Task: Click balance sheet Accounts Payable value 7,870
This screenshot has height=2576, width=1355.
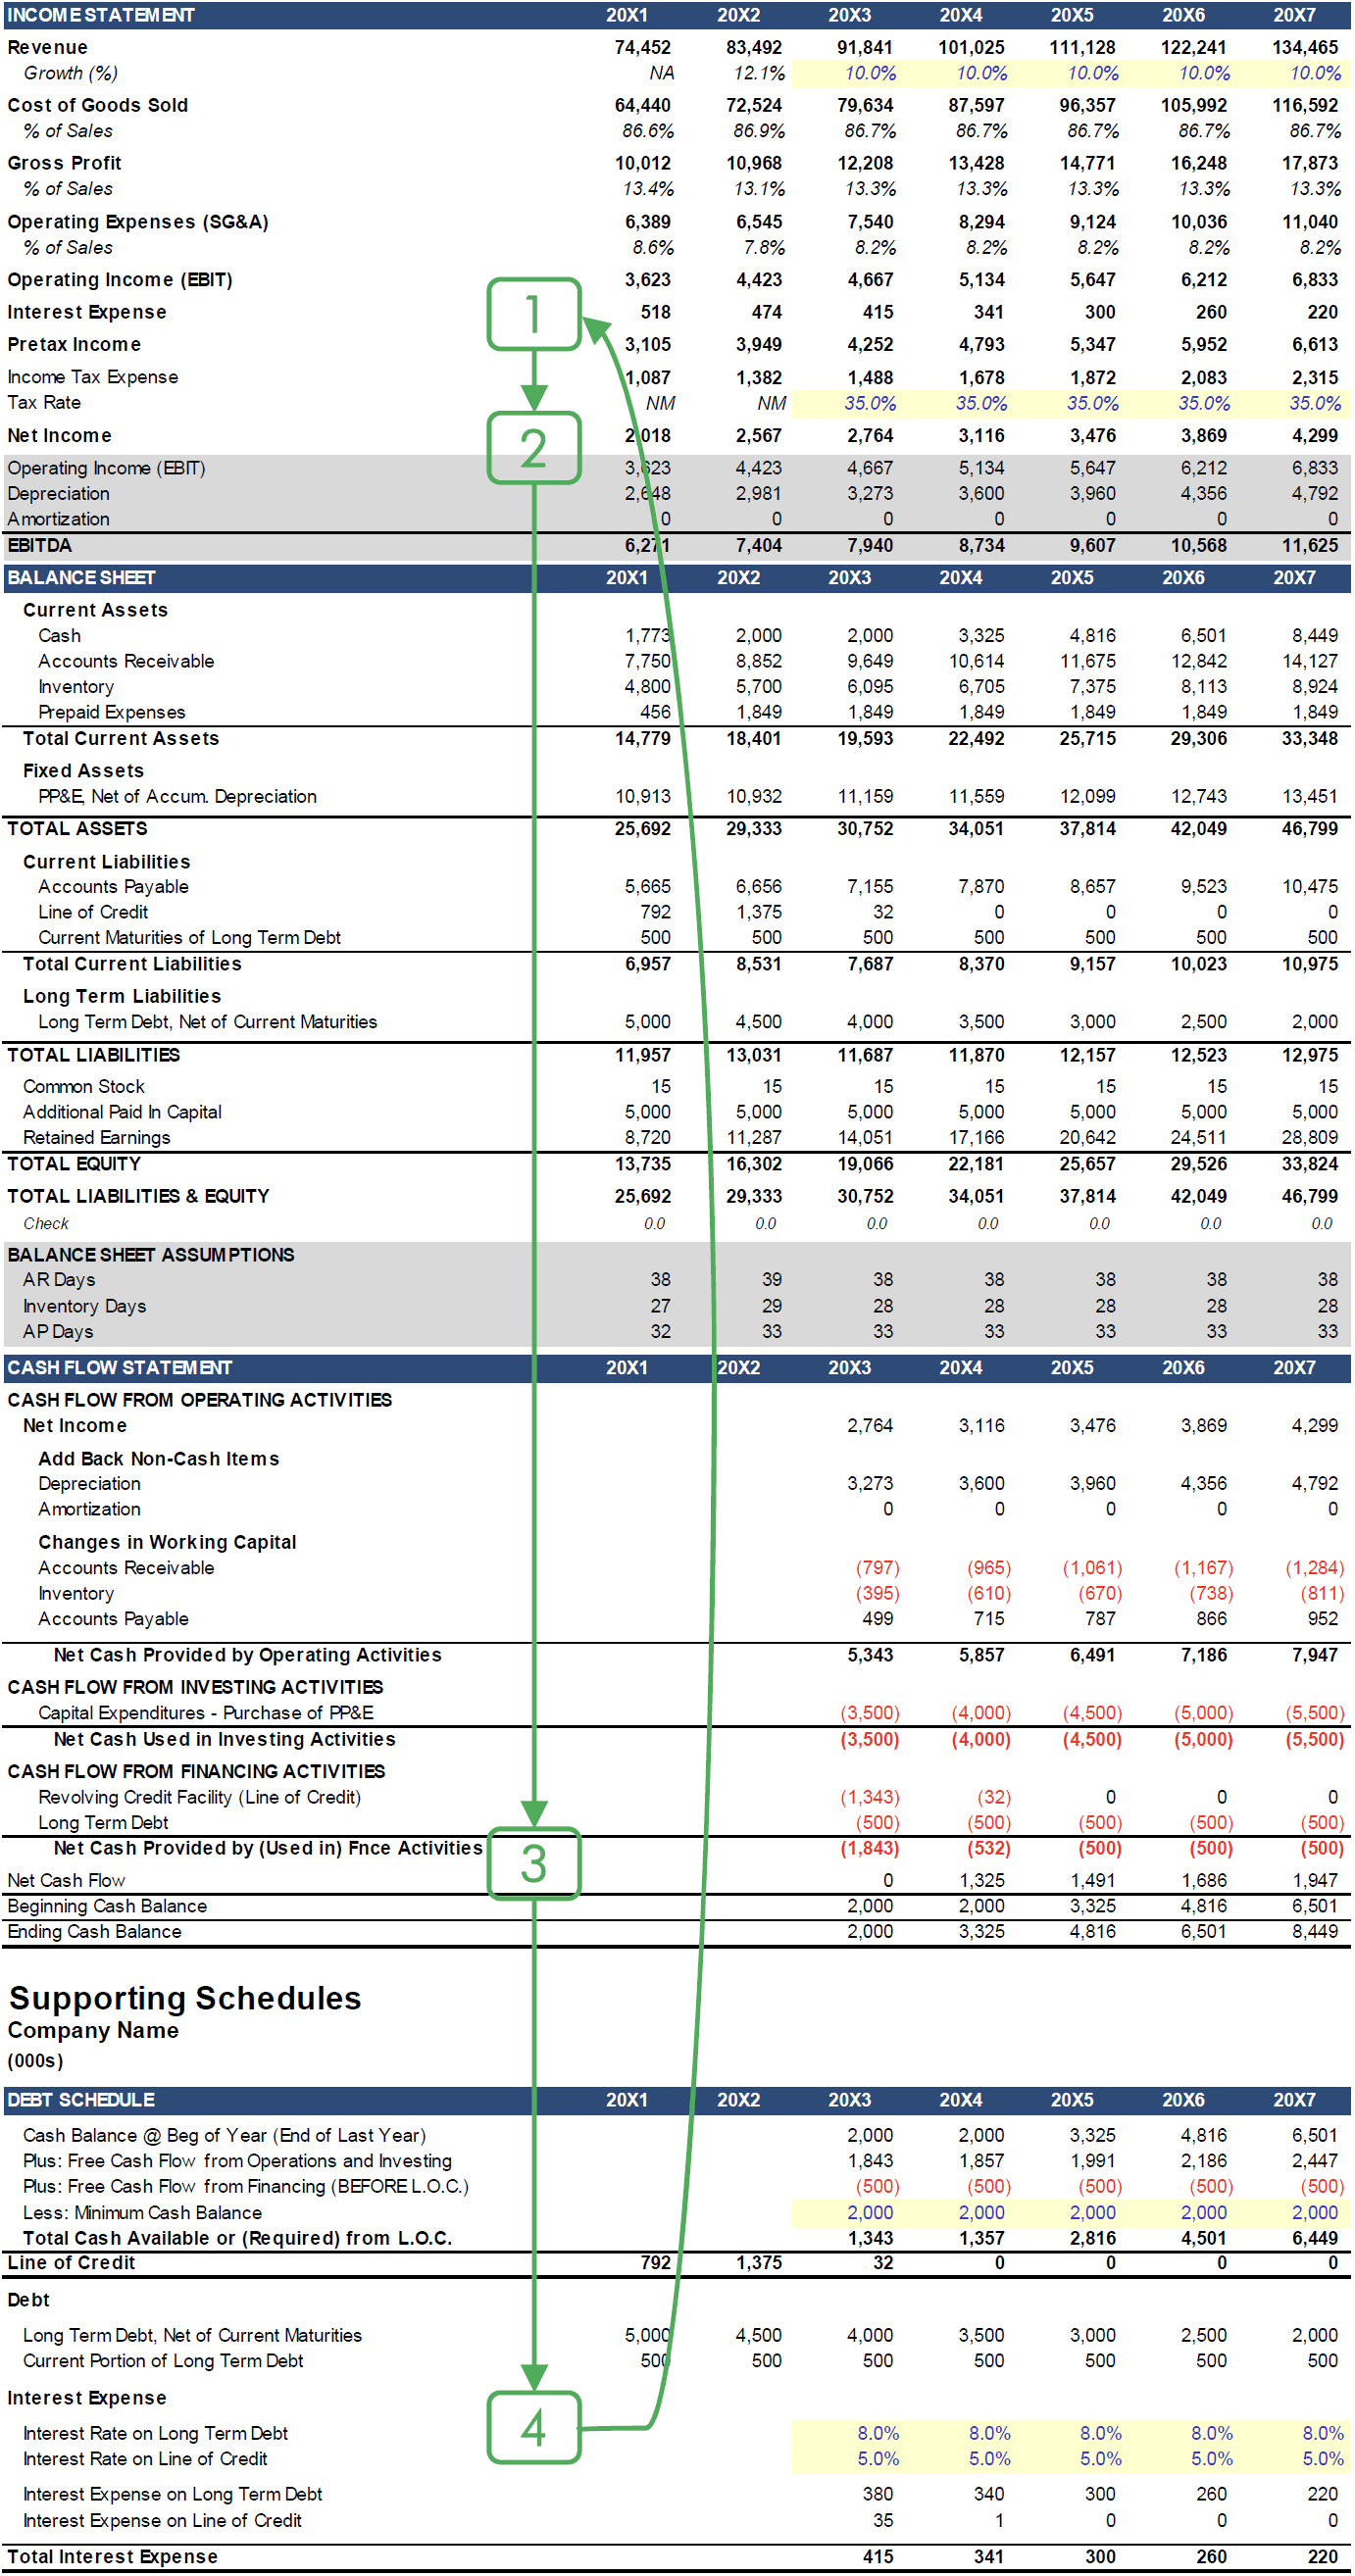Action: [x=981, y=886]
